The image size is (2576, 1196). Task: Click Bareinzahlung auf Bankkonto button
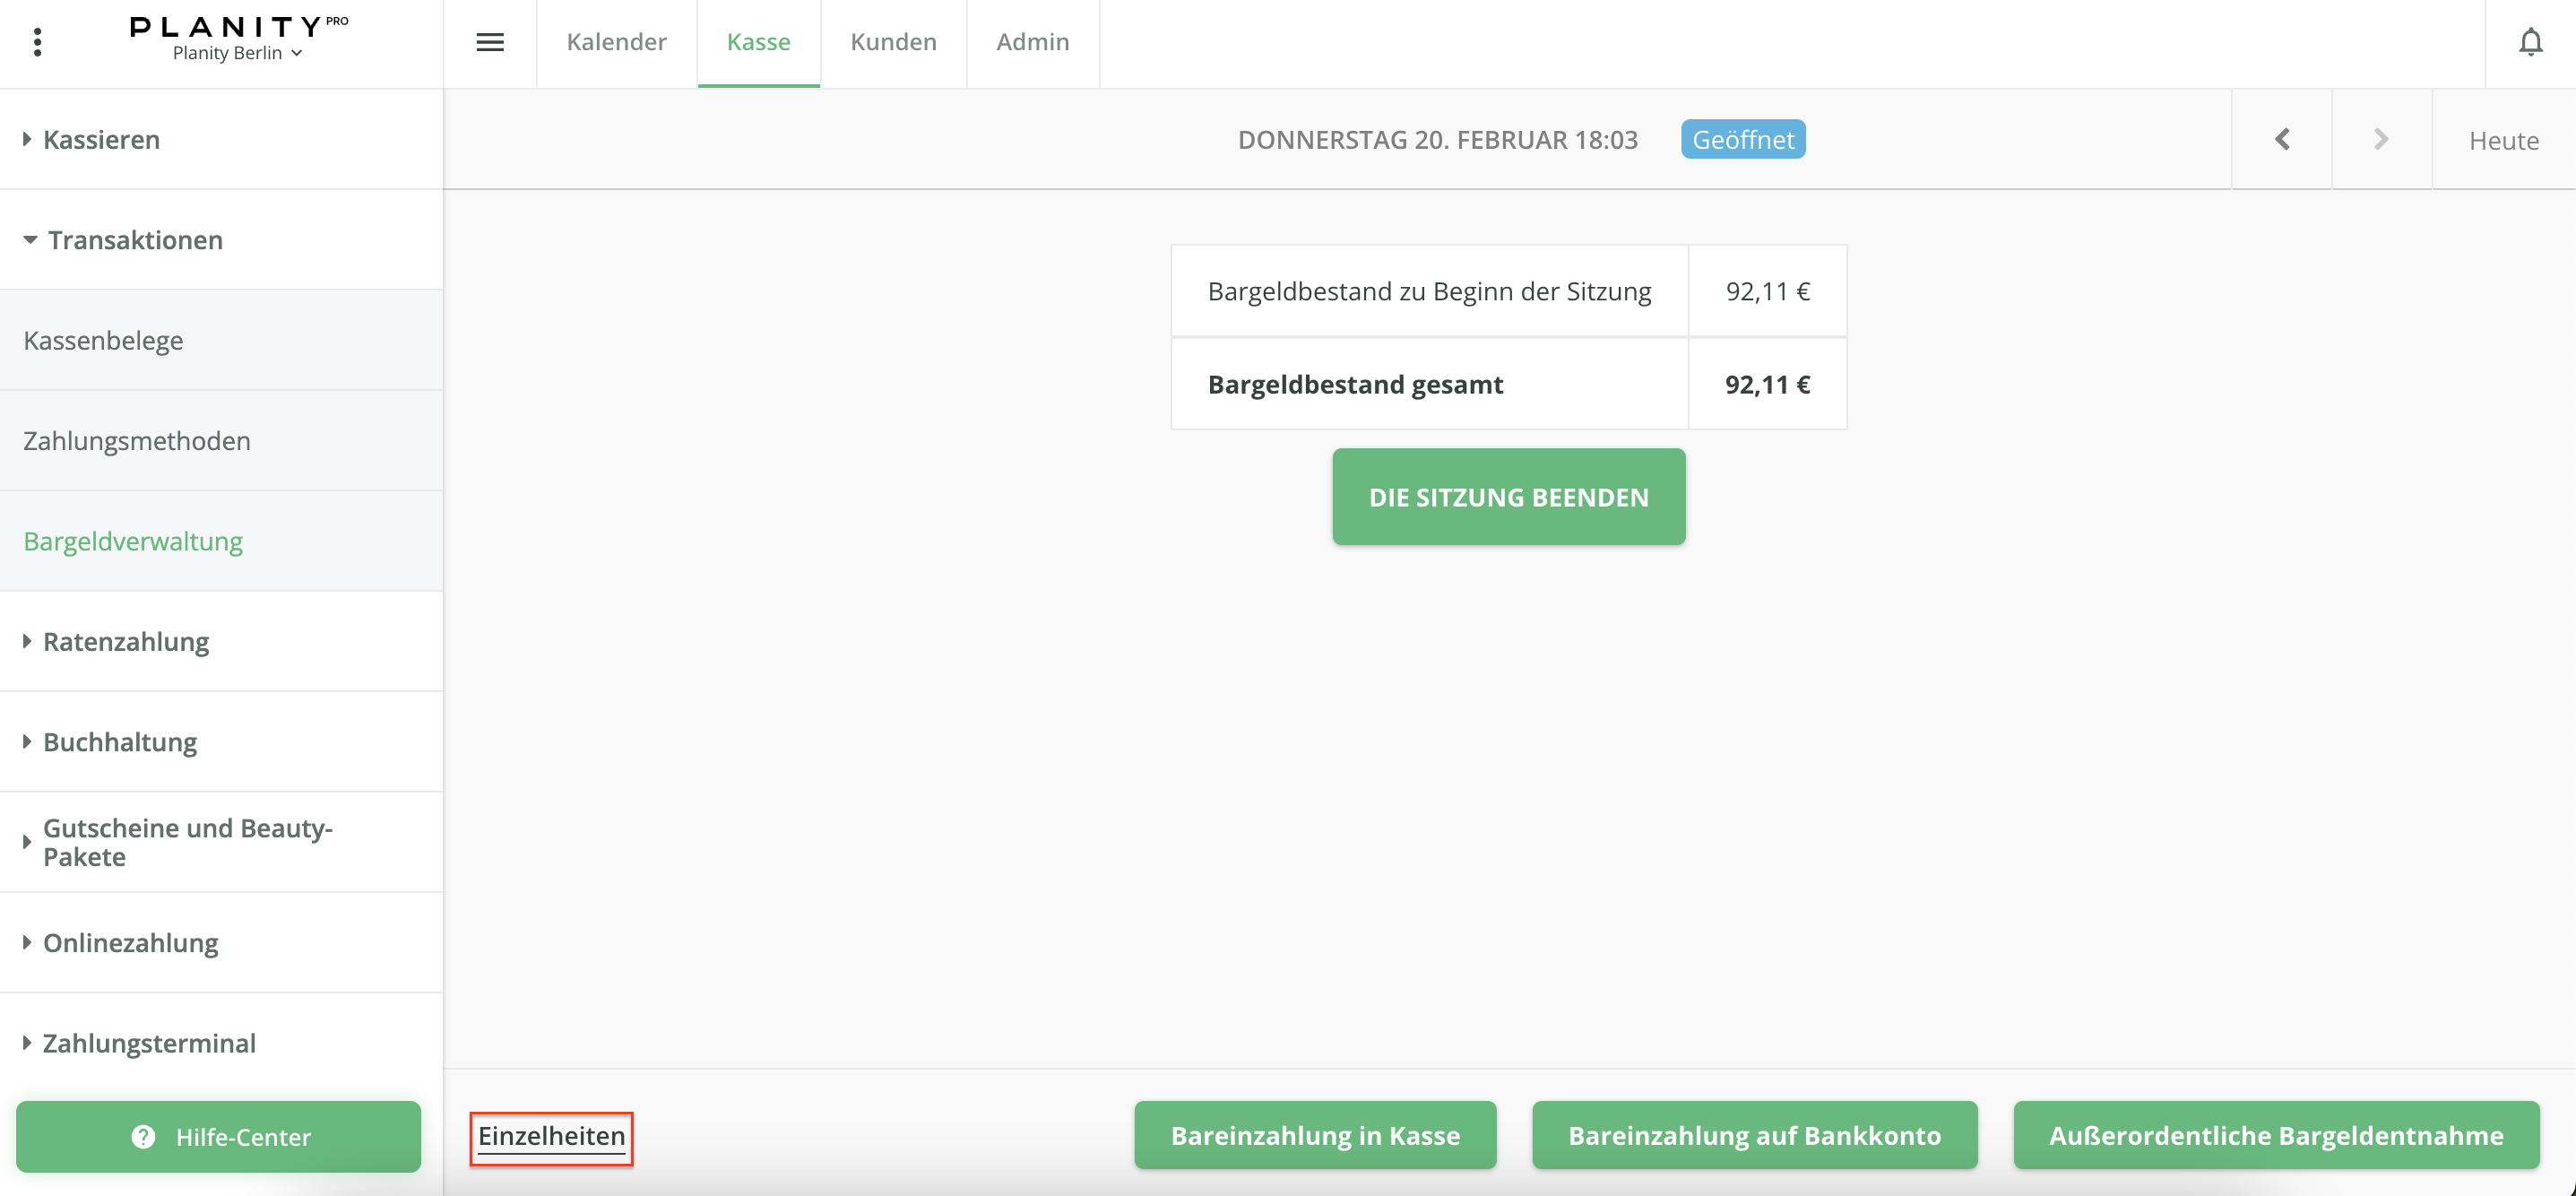click(1754, 1136)
